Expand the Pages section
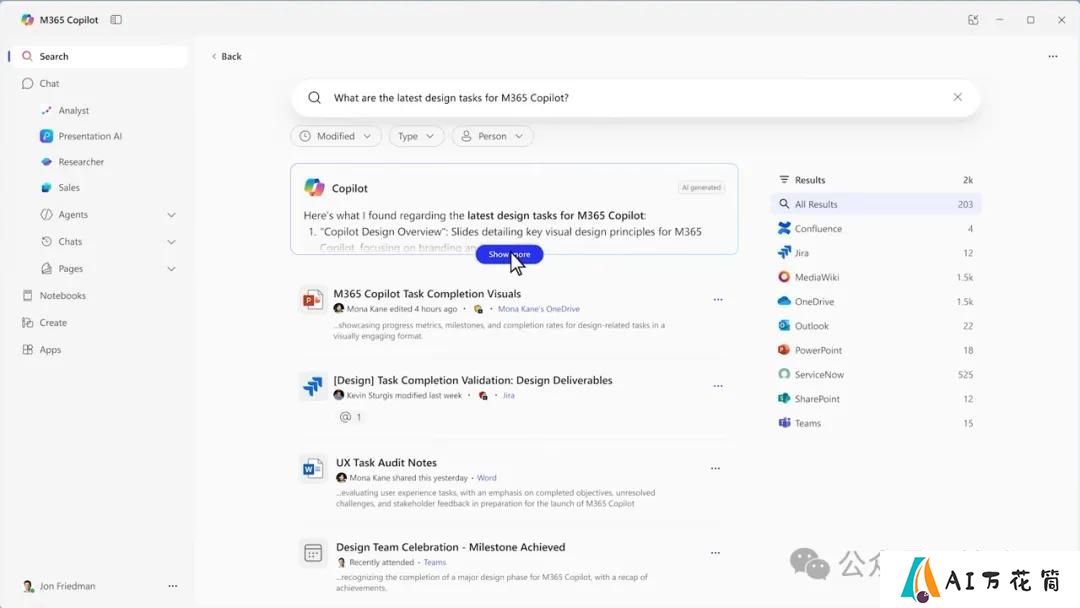 click(172, 269)
